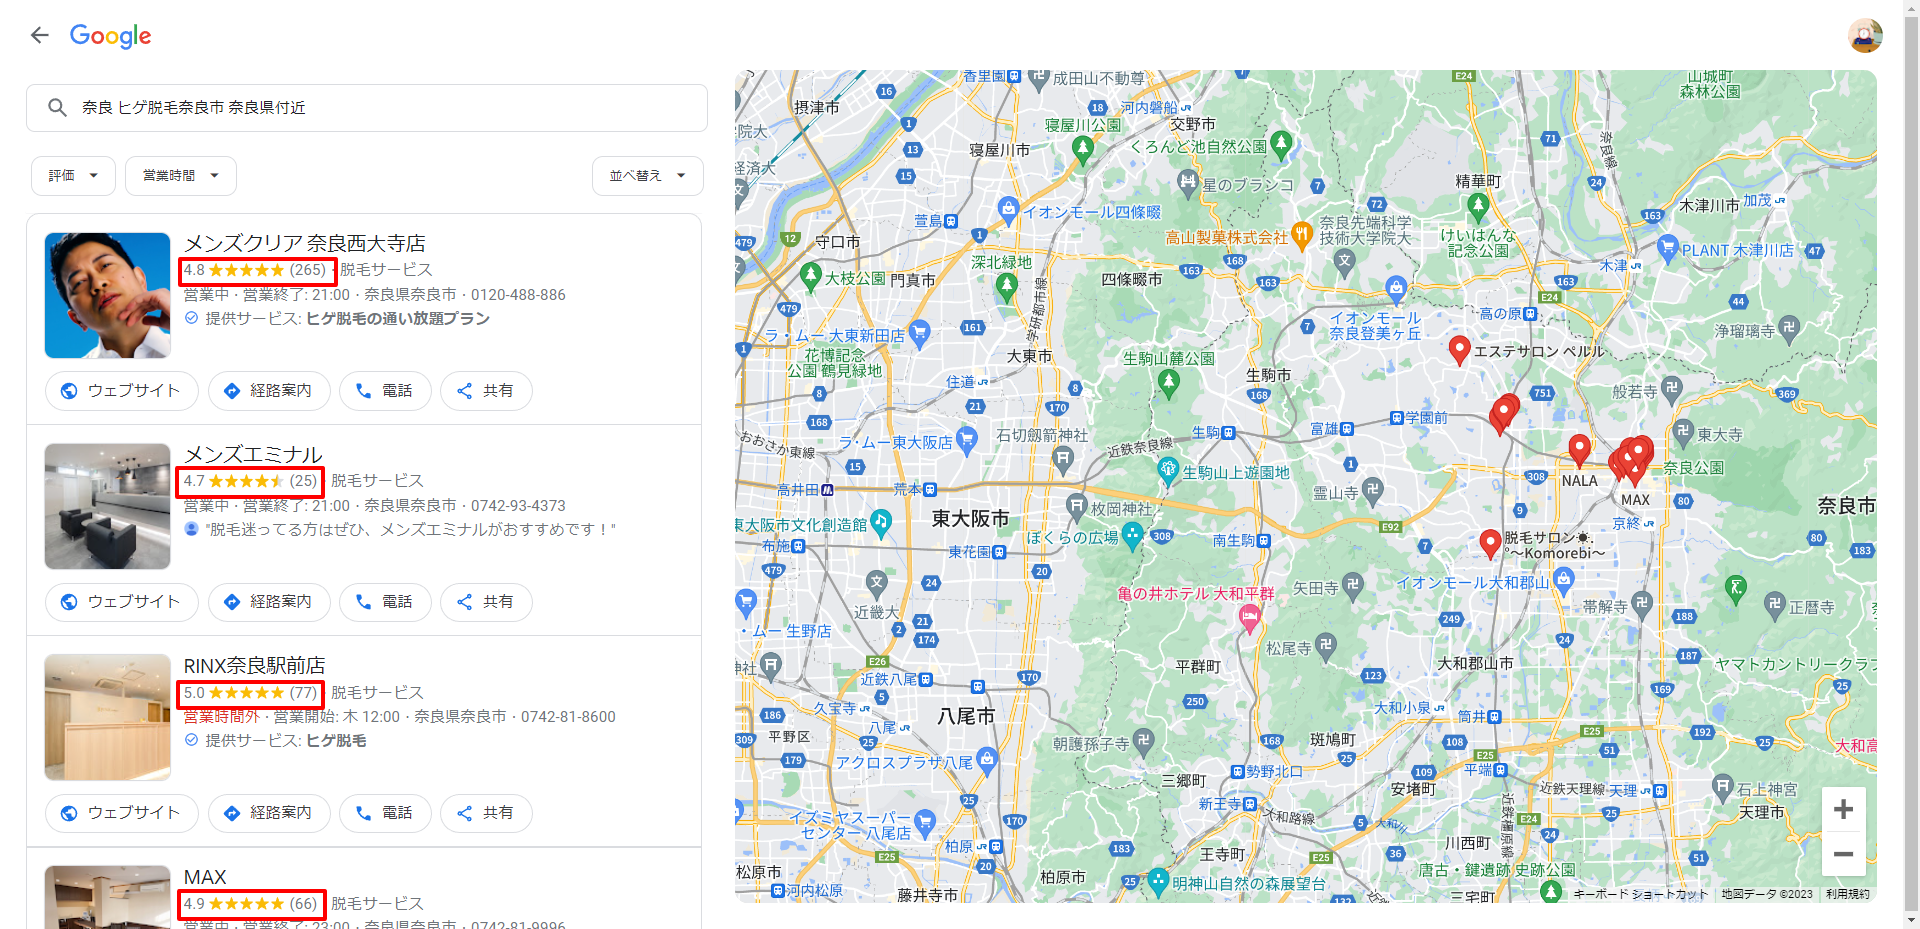This screenshot has height=929, width=1920.
Task: Zoom out on the map
Action: pyautogui.click(x=1843, y=854)
